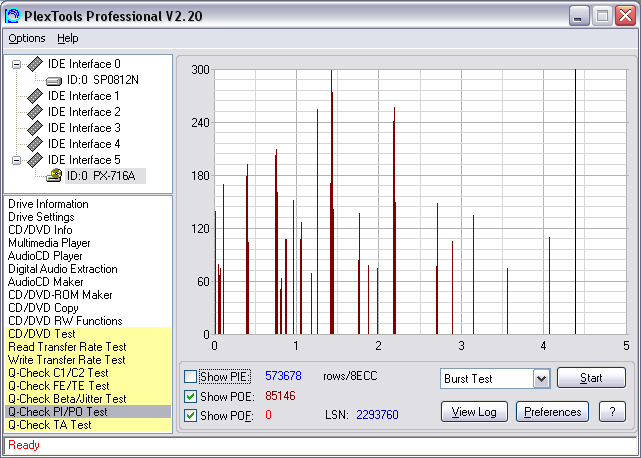Uncheck the Show POE checkbox
Image resolution: width=641 pixels, height=458 pixels.
tap(191, 396)
